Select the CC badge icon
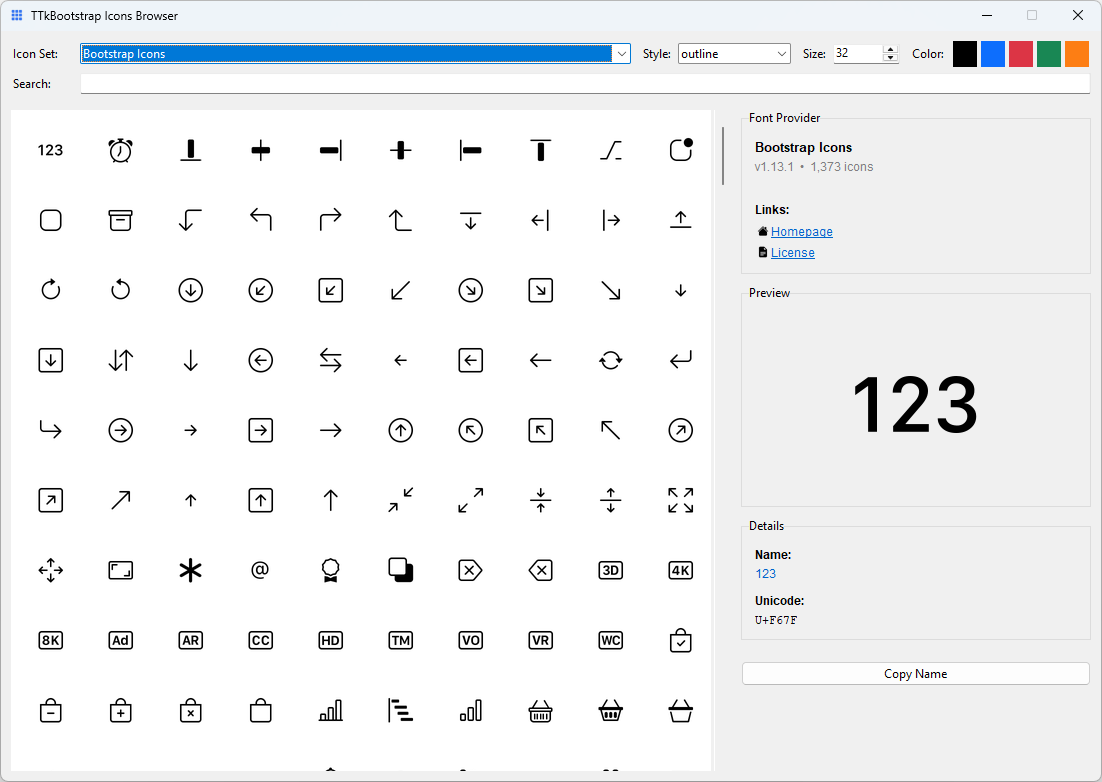Image resolution: width=1102 pixels, height=782 pixels. pos(260,640)
